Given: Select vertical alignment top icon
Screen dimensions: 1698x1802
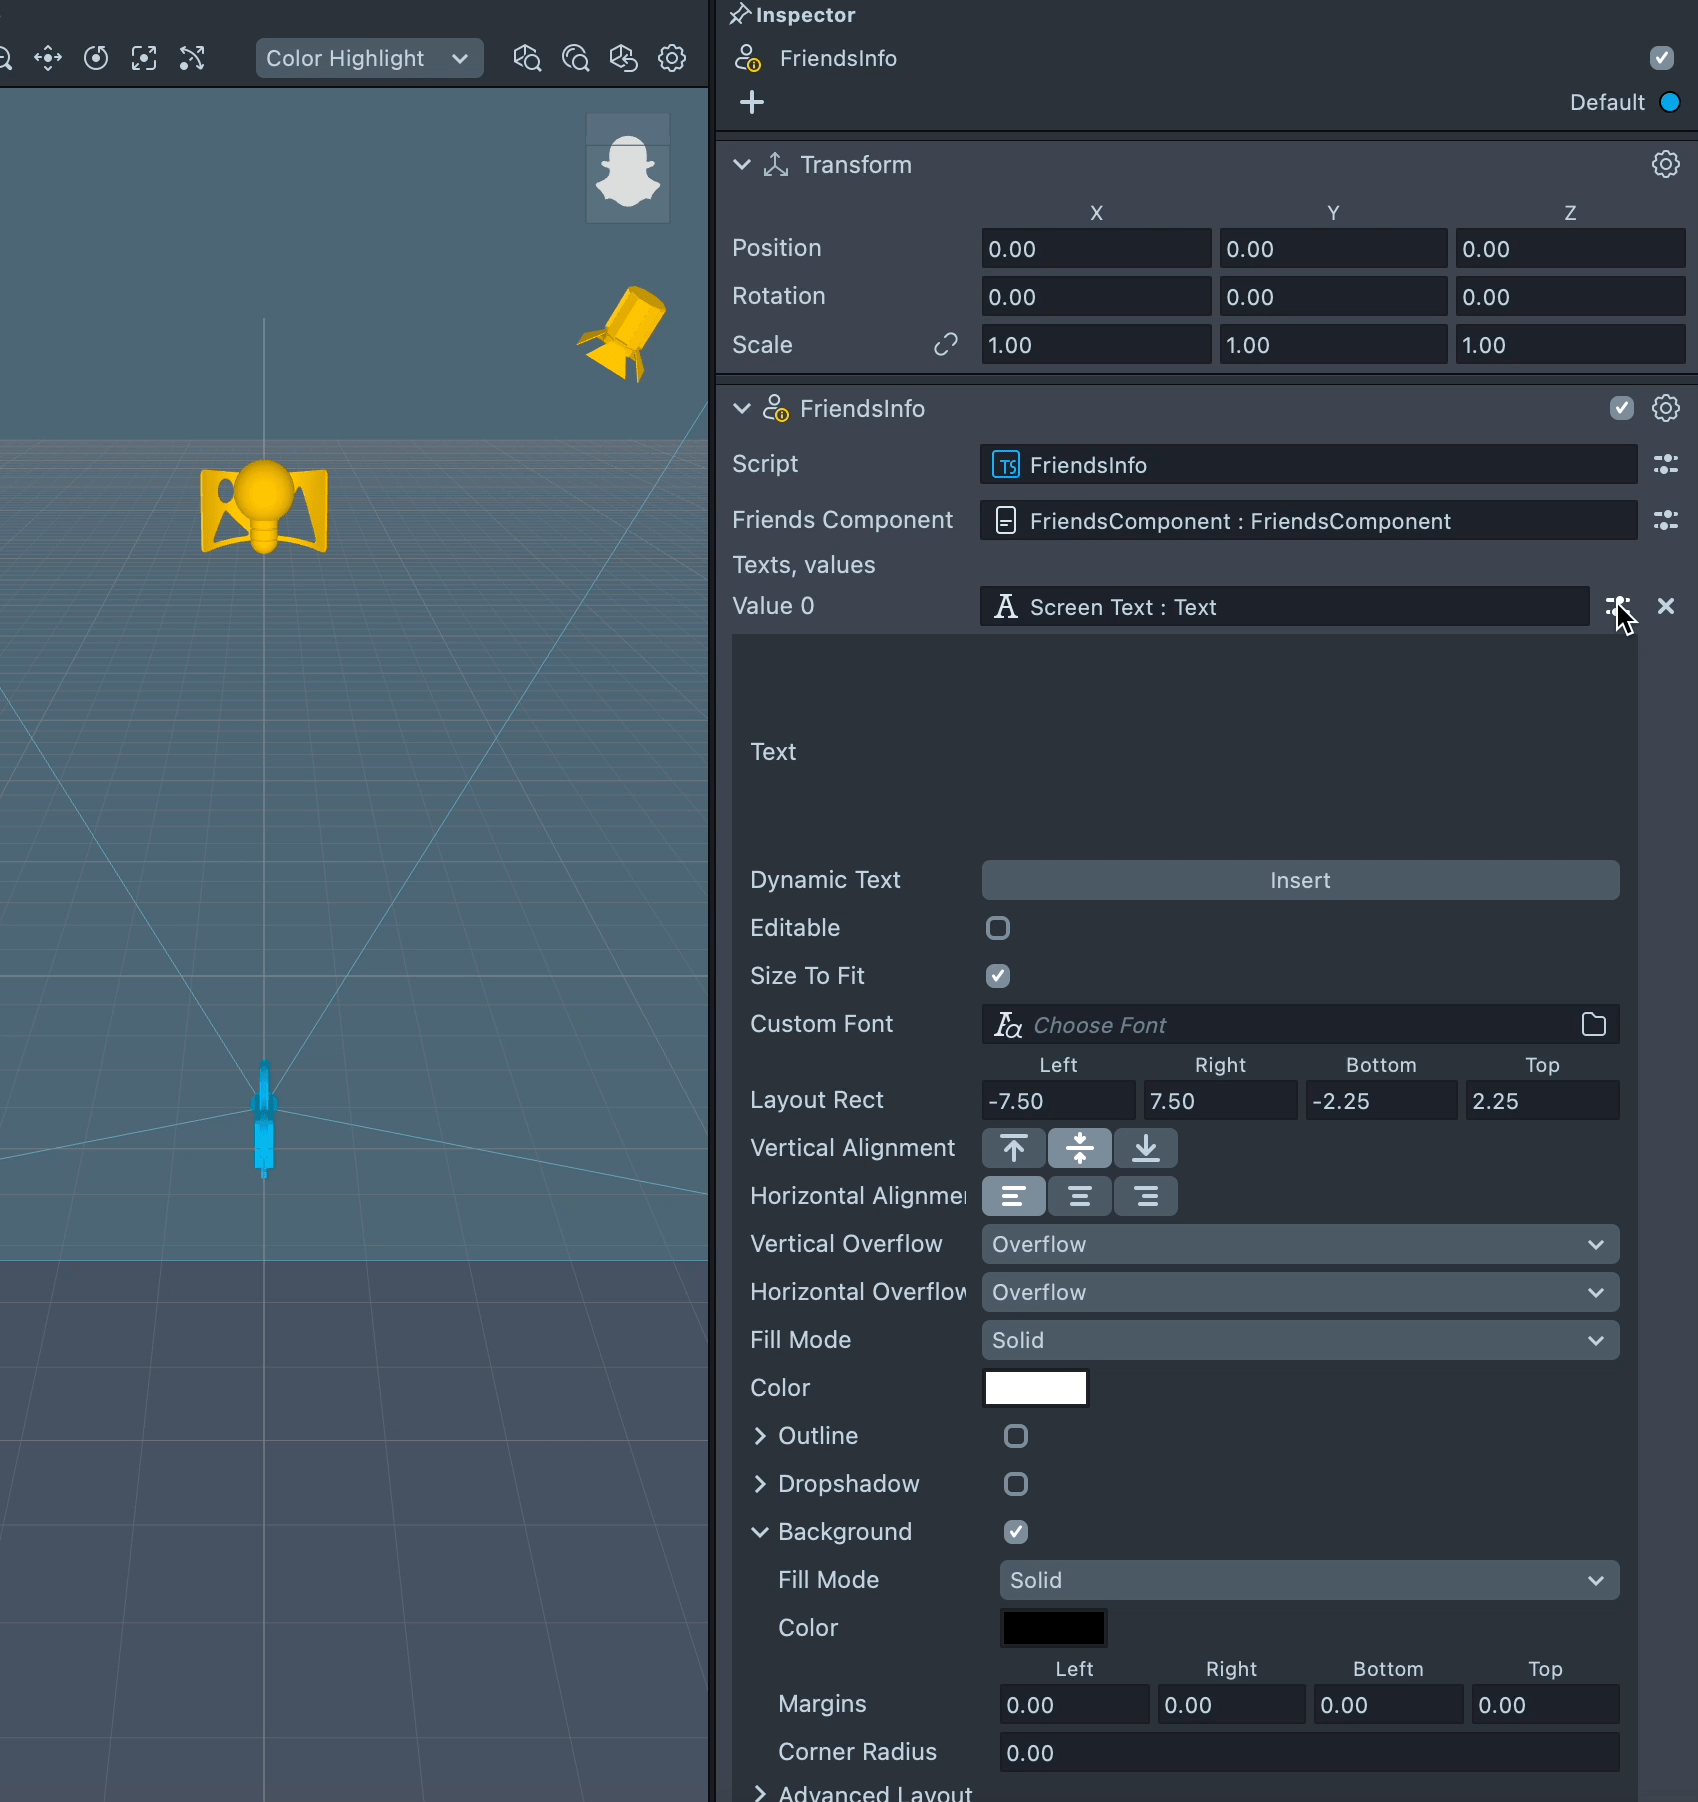Looking at the screenshot, I should pos(1013,1148).
